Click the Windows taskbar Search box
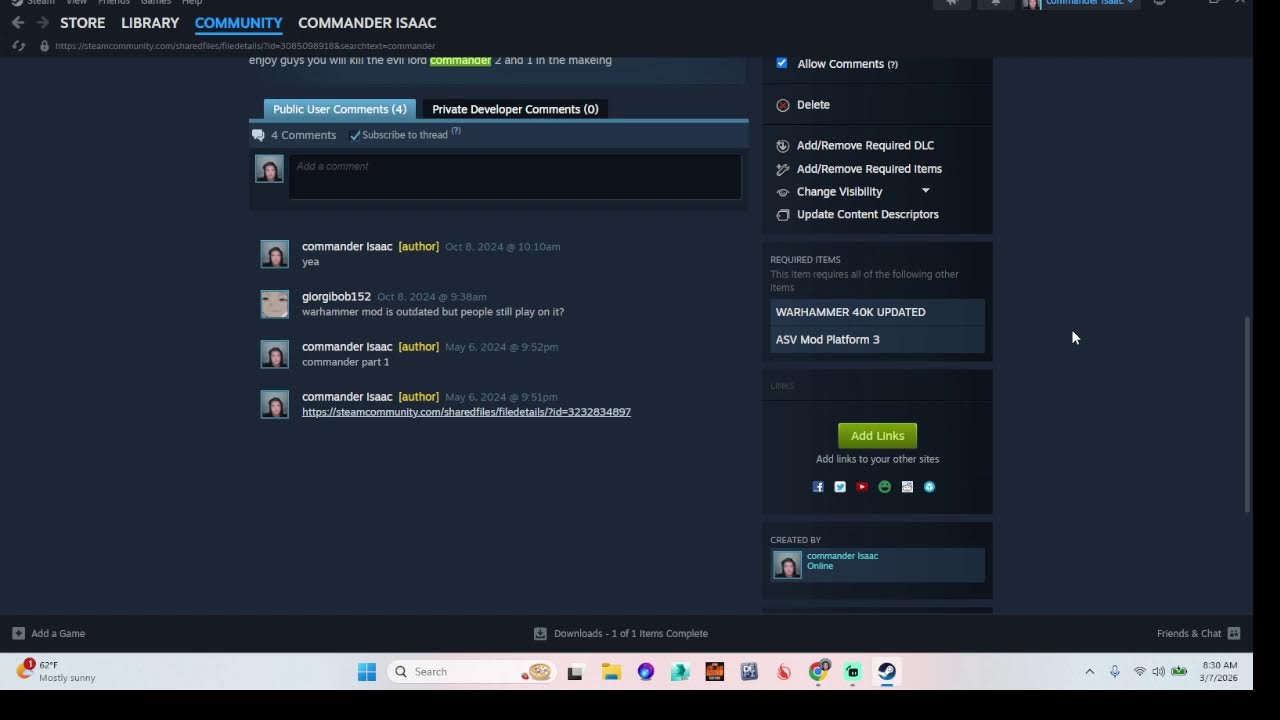Image resolution: width=1280 pixels, height=720 pixels. tap(472, 672)
